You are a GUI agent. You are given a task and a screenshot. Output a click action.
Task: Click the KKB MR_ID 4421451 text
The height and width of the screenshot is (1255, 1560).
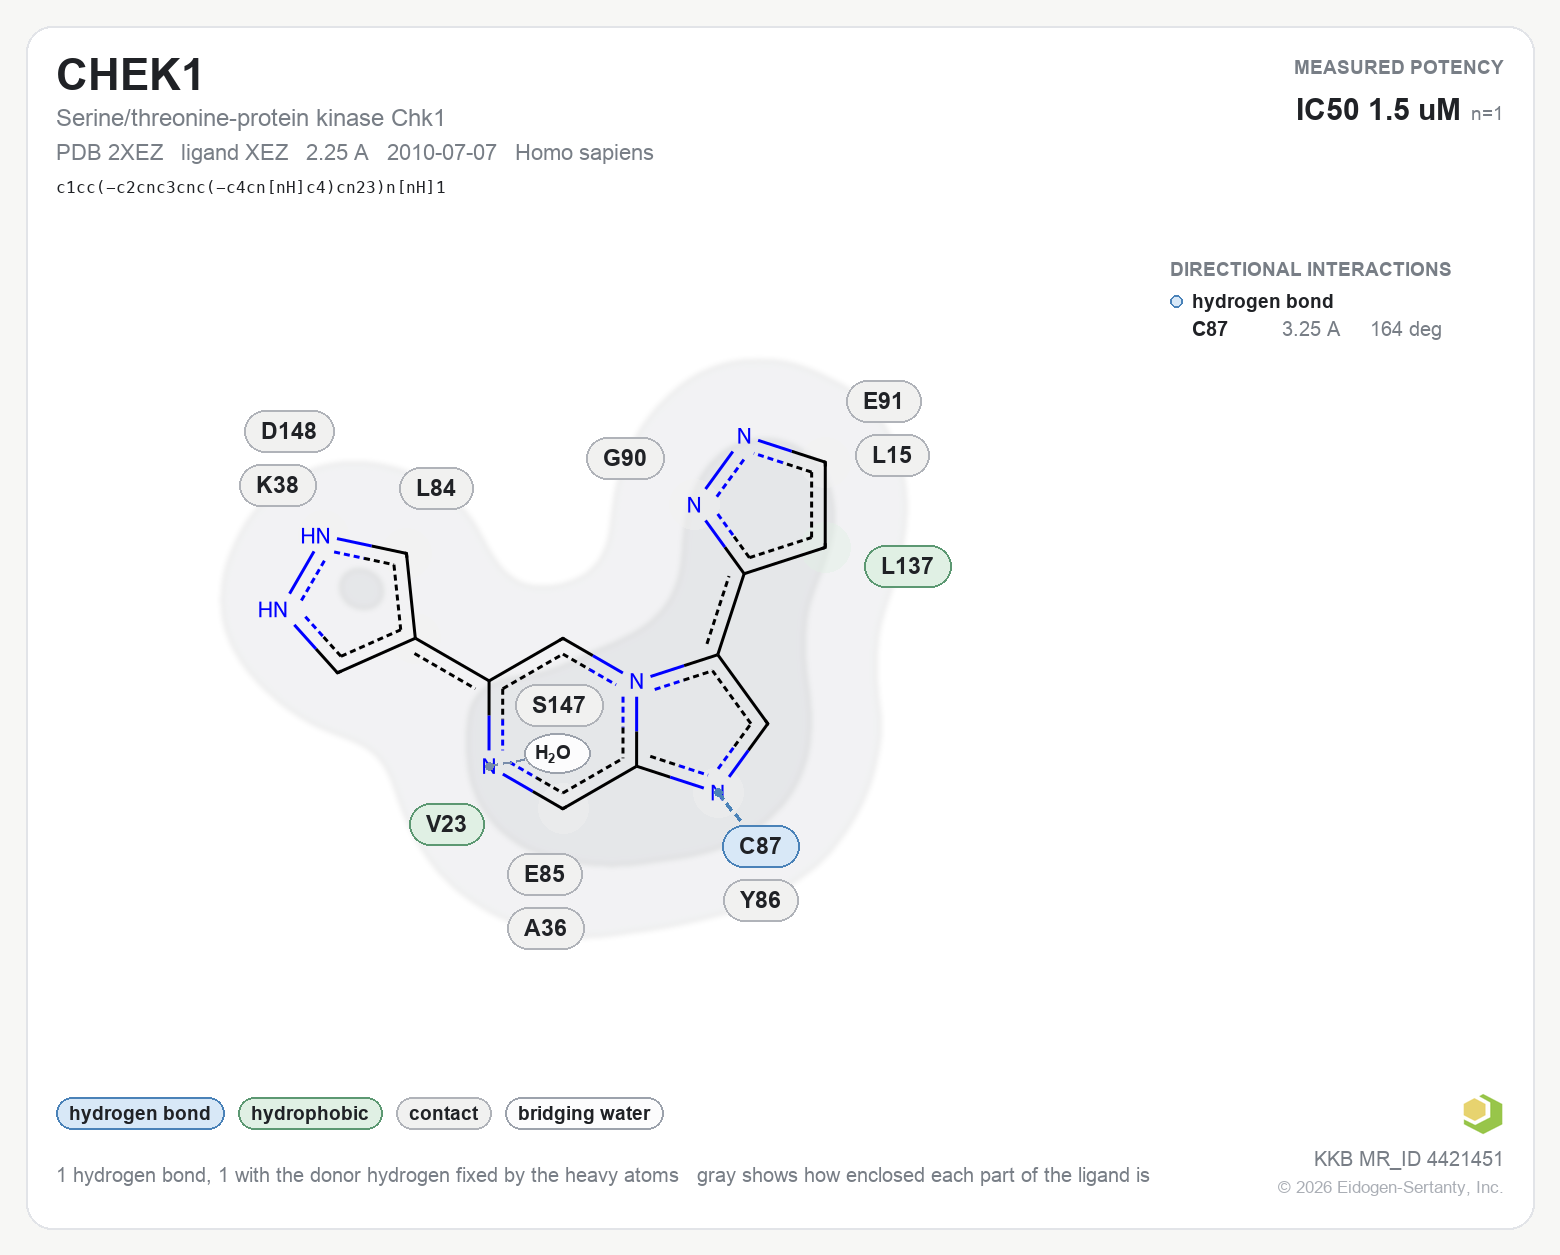1408,1159
